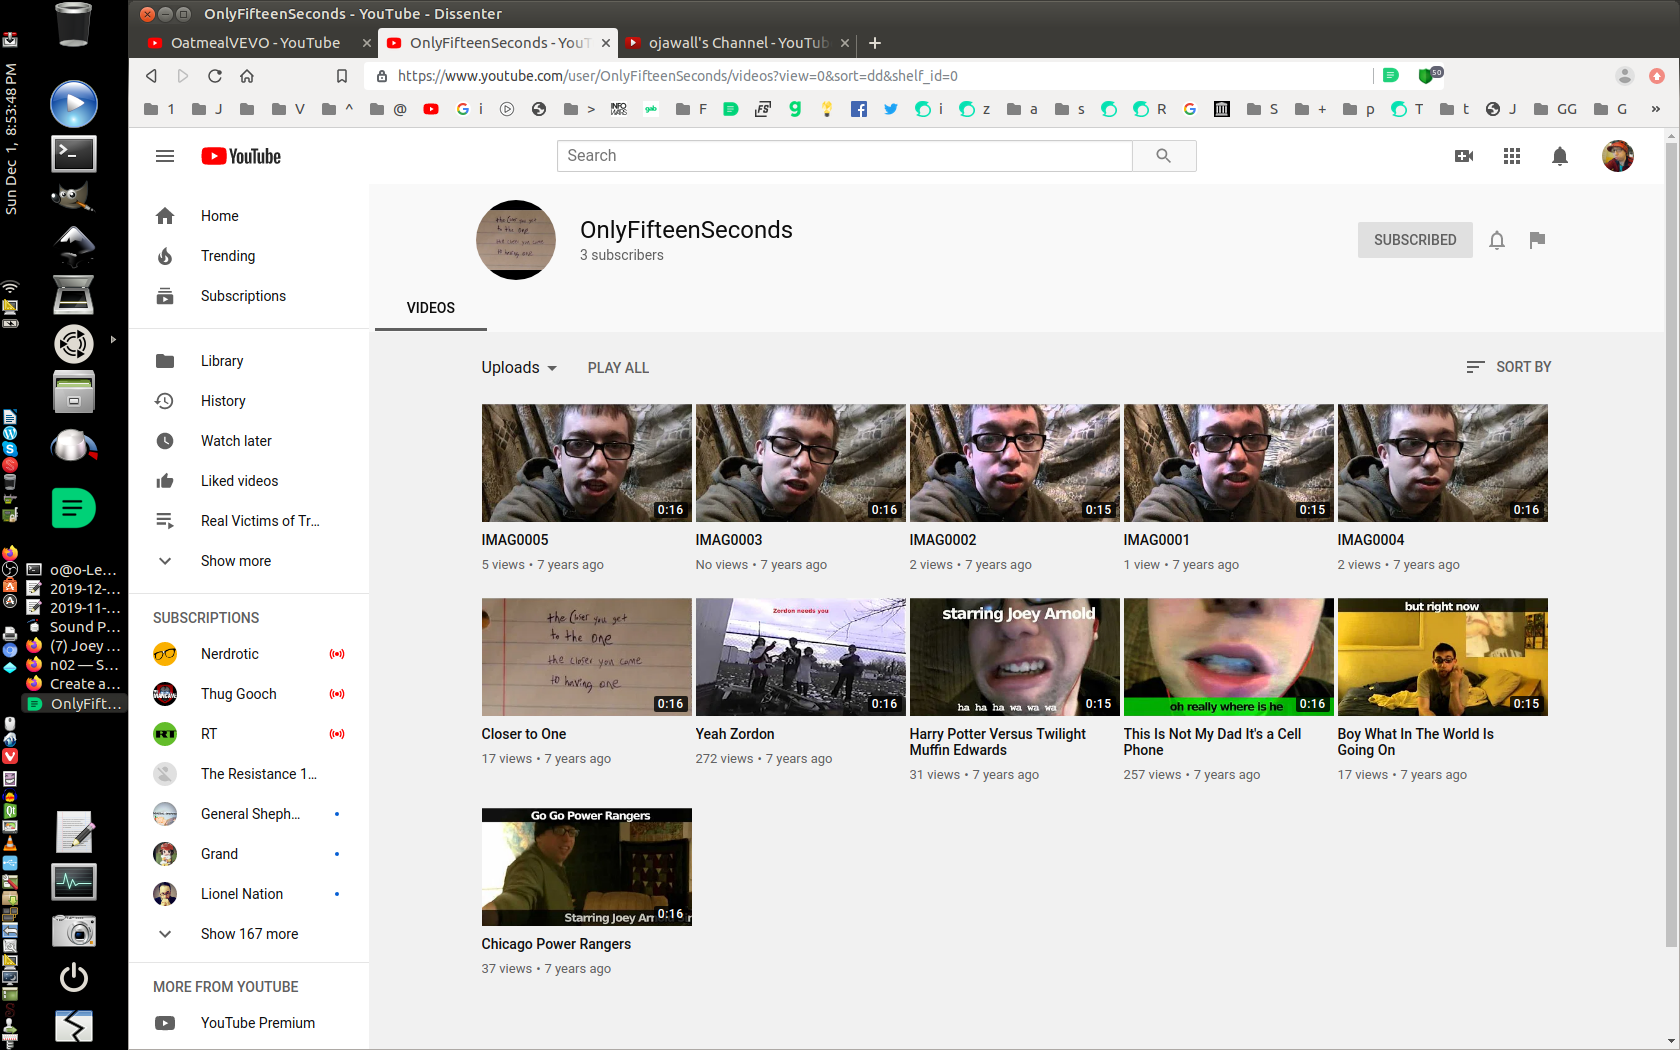1680x1050 pixels.
Task: Open YouTube Search by clicking the magnifier icon
Action: pos(1163,155)
